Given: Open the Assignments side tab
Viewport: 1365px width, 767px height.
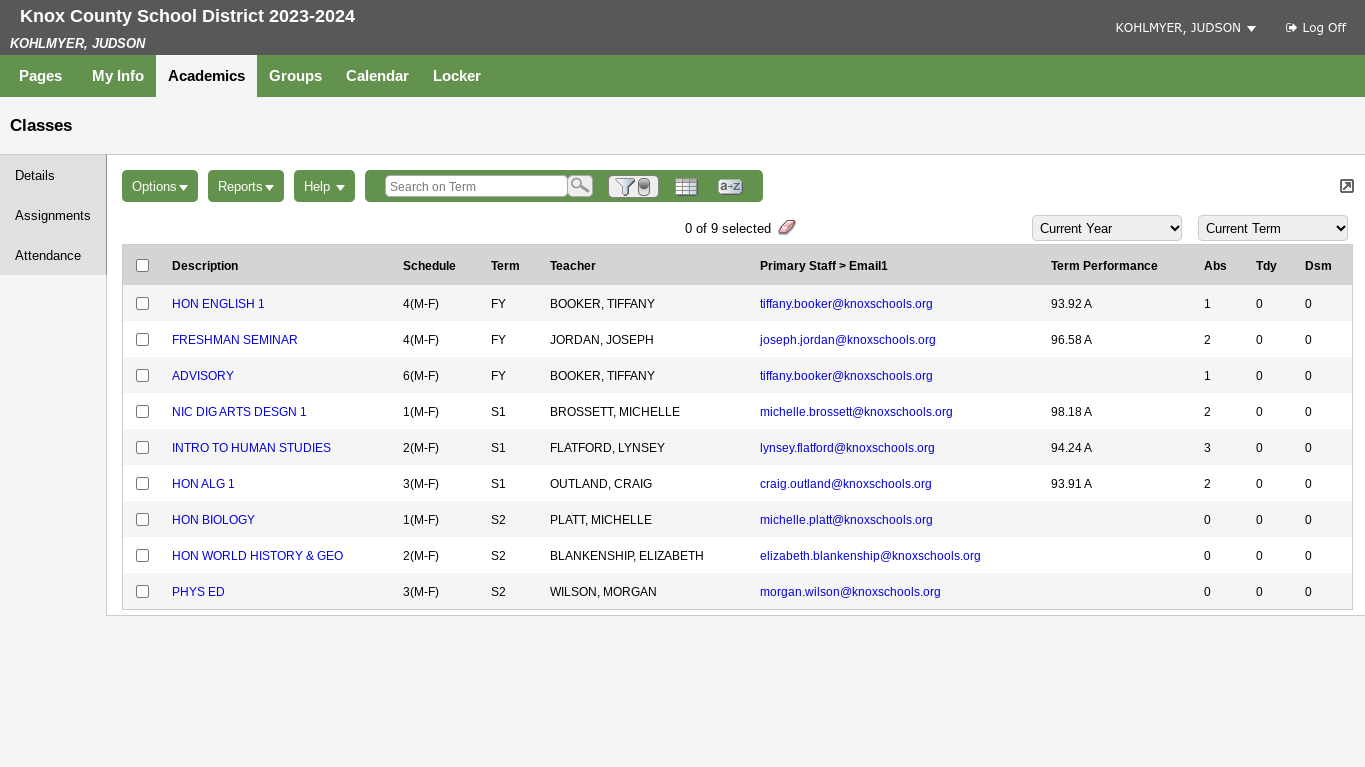Looking at the screenshot, I should 53,215.
